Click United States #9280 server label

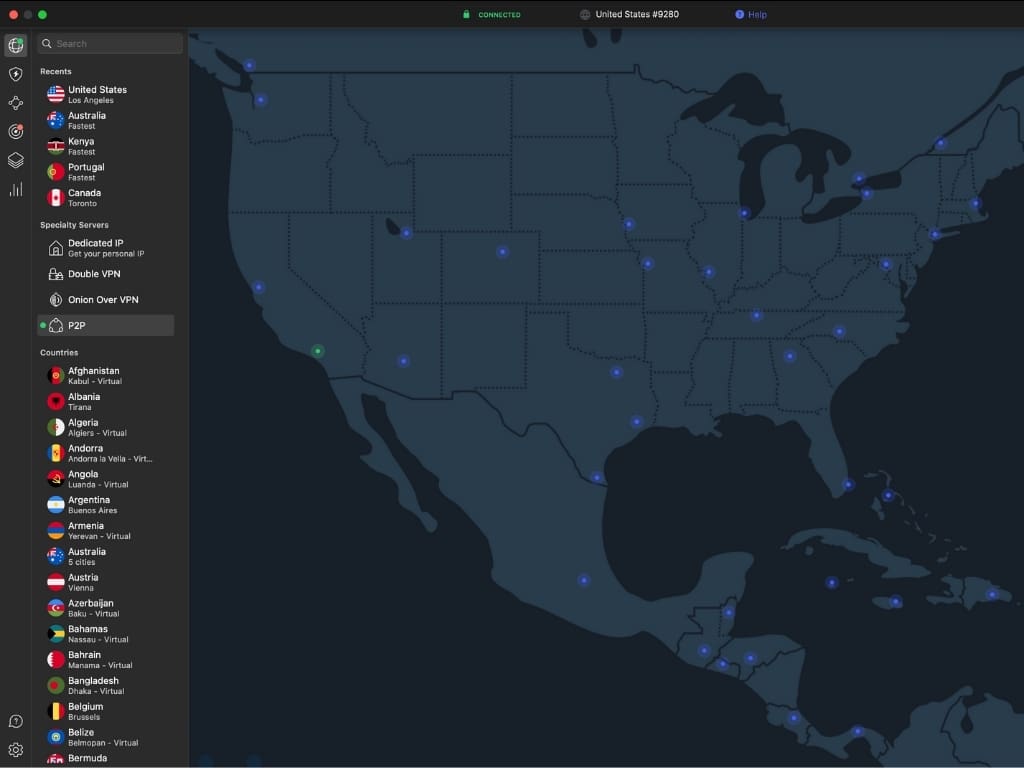(x=636, y=15)
